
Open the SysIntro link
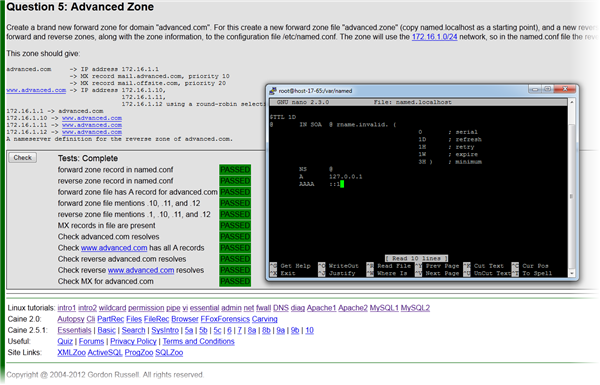click(165, 330)
